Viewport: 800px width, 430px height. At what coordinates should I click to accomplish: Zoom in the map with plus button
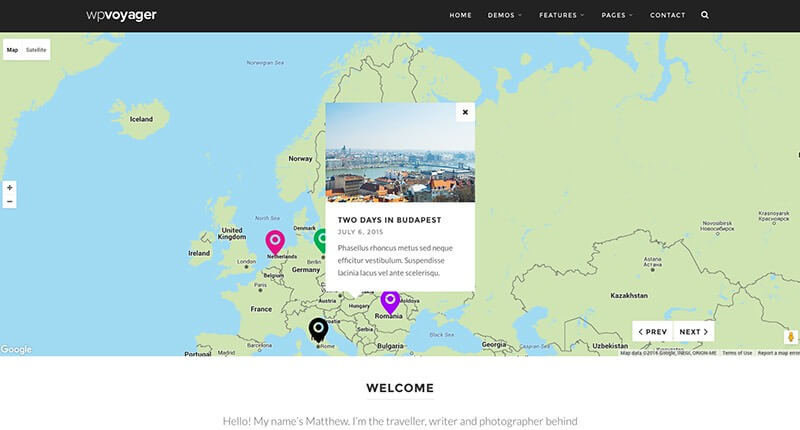tap(10, 188)
